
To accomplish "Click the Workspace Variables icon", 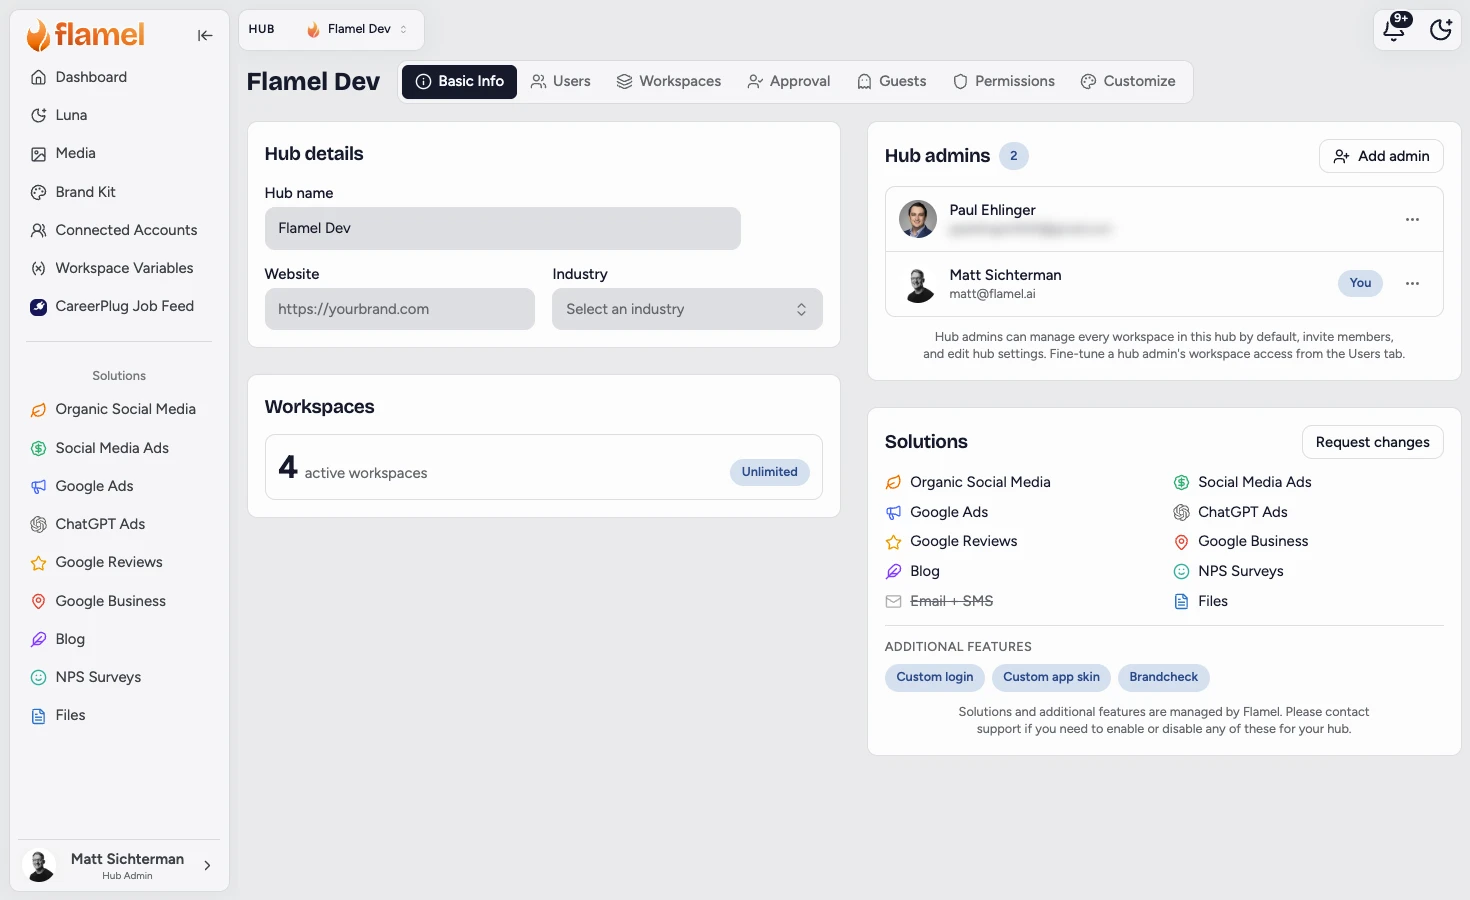I will click(x=38, y=268).
